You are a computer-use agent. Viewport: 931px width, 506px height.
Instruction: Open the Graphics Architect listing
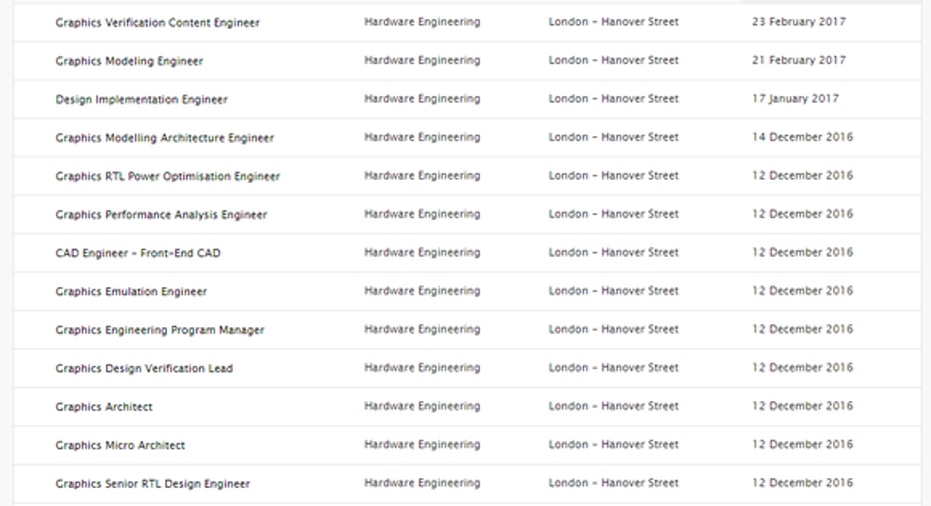tap(104, 407)
